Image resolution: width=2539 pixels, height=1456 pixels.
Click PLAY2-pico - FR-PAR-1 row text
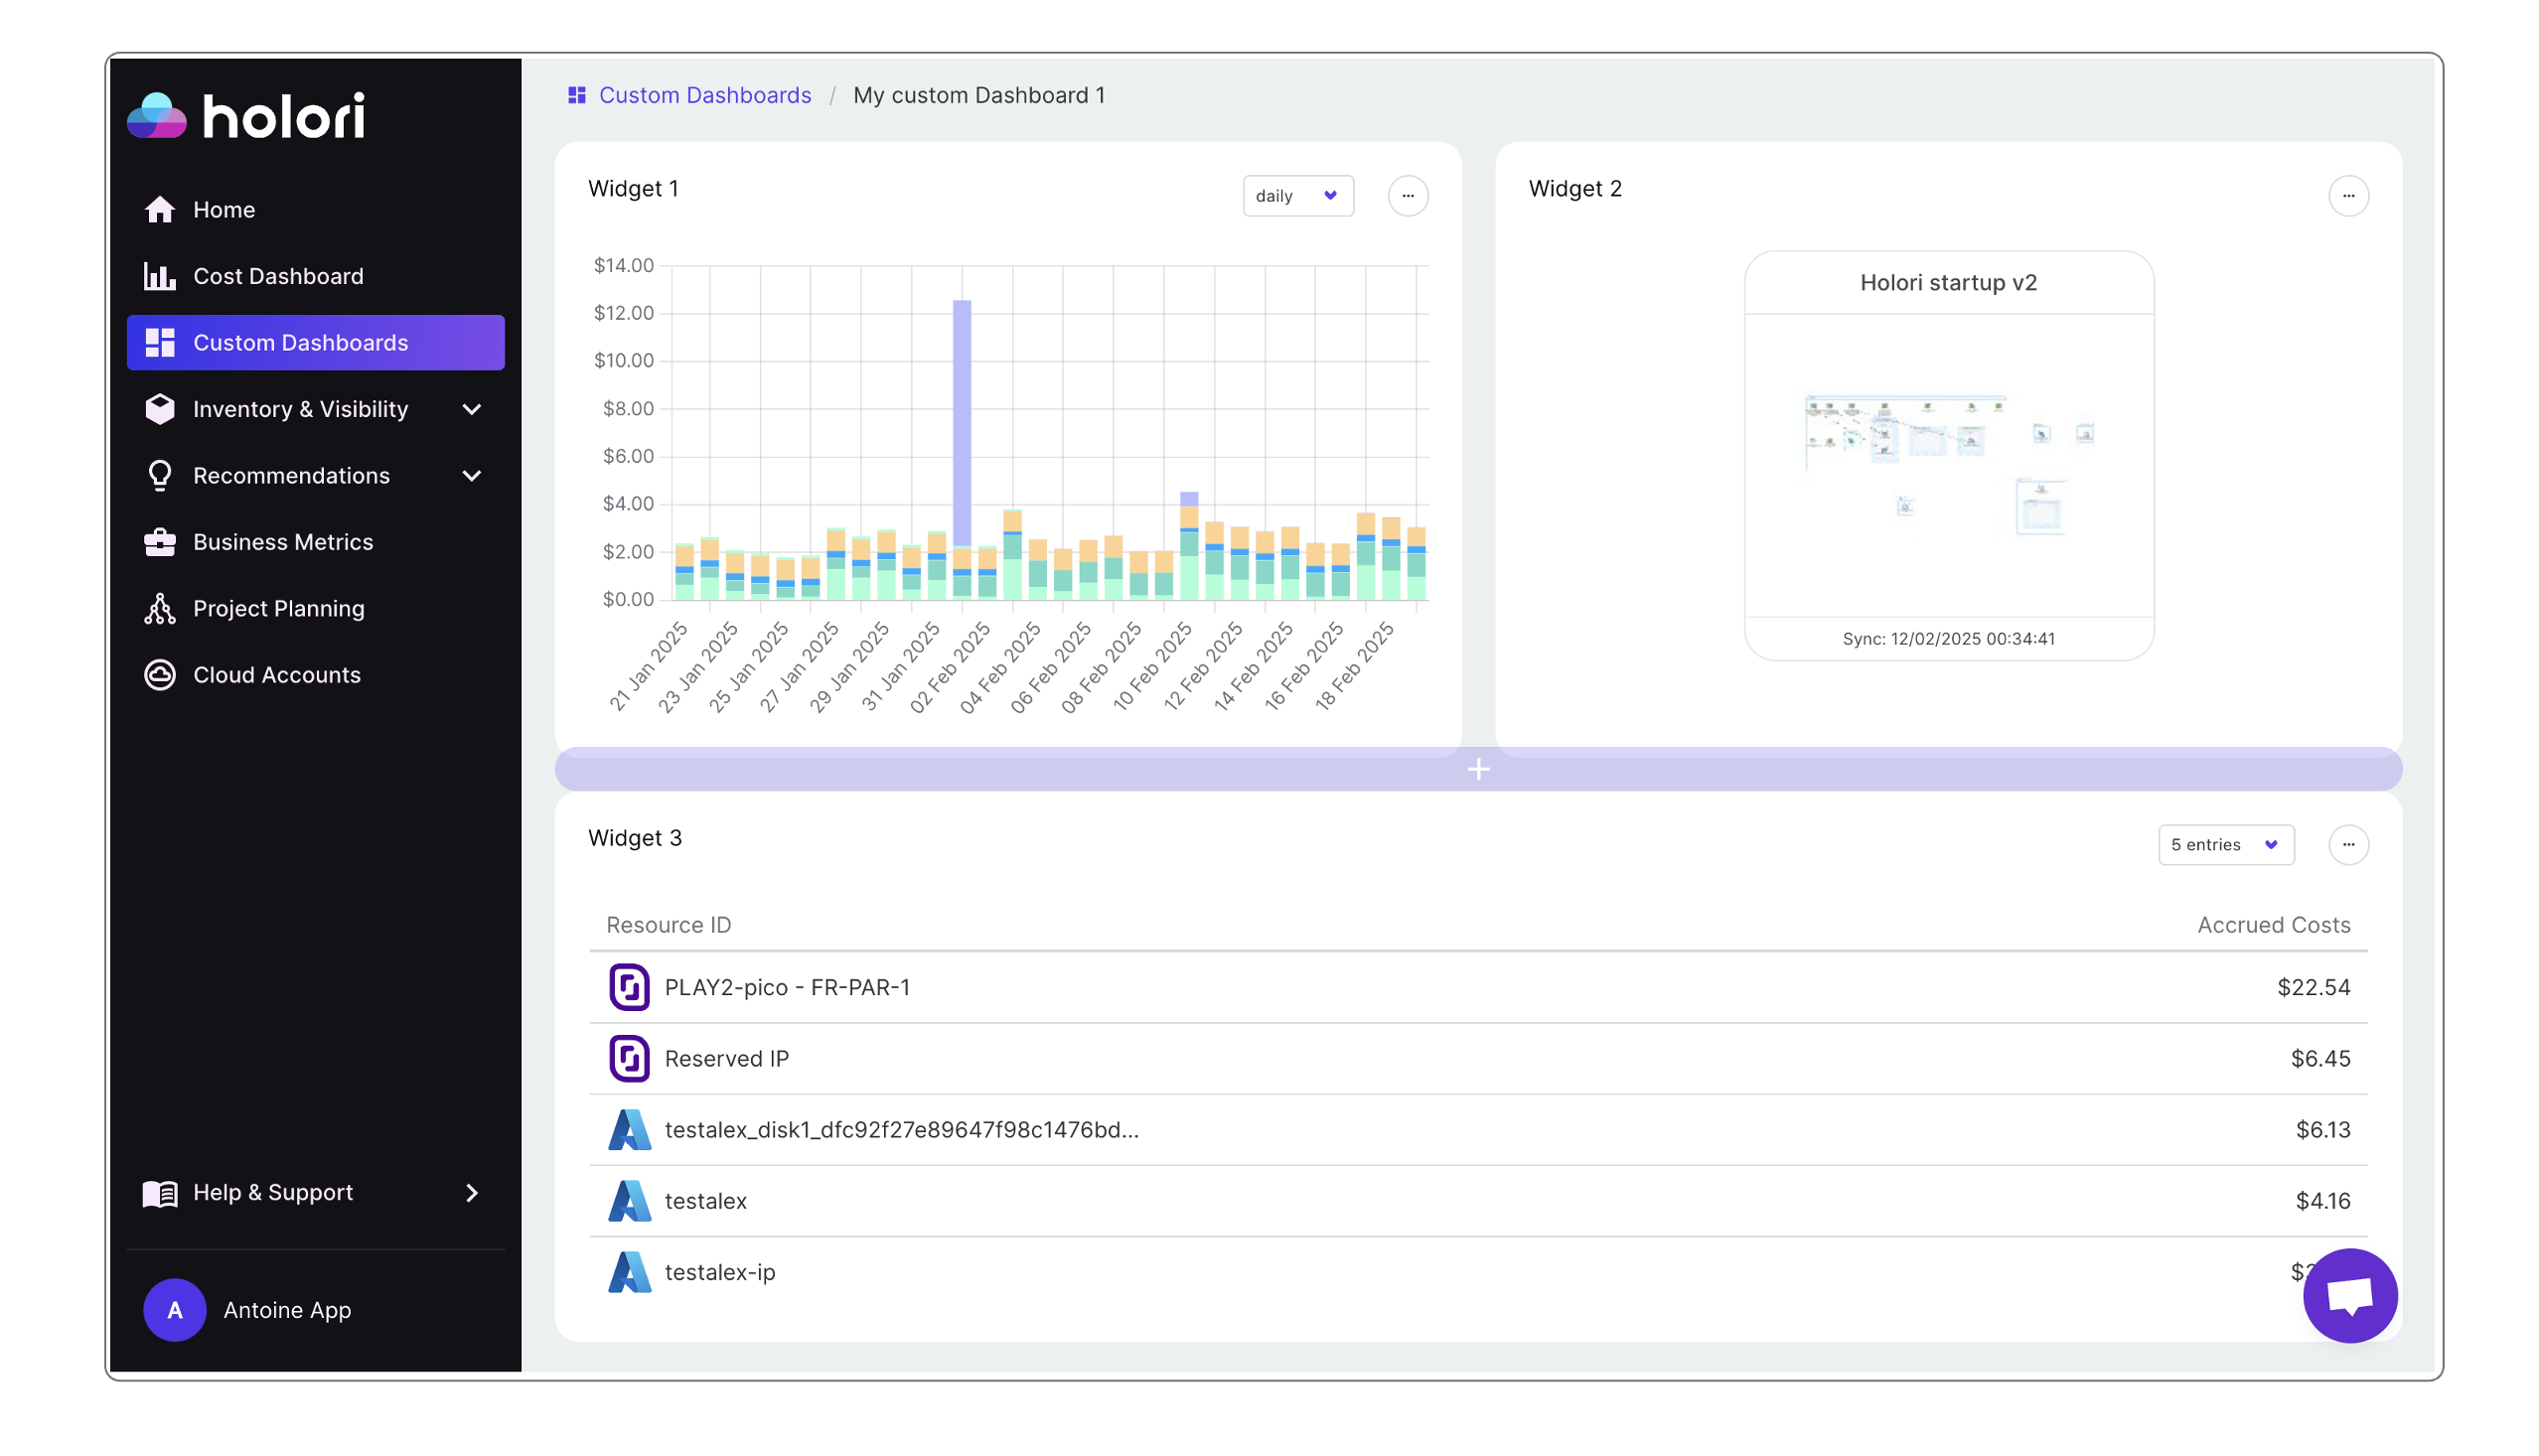click(x=787, y=988)
